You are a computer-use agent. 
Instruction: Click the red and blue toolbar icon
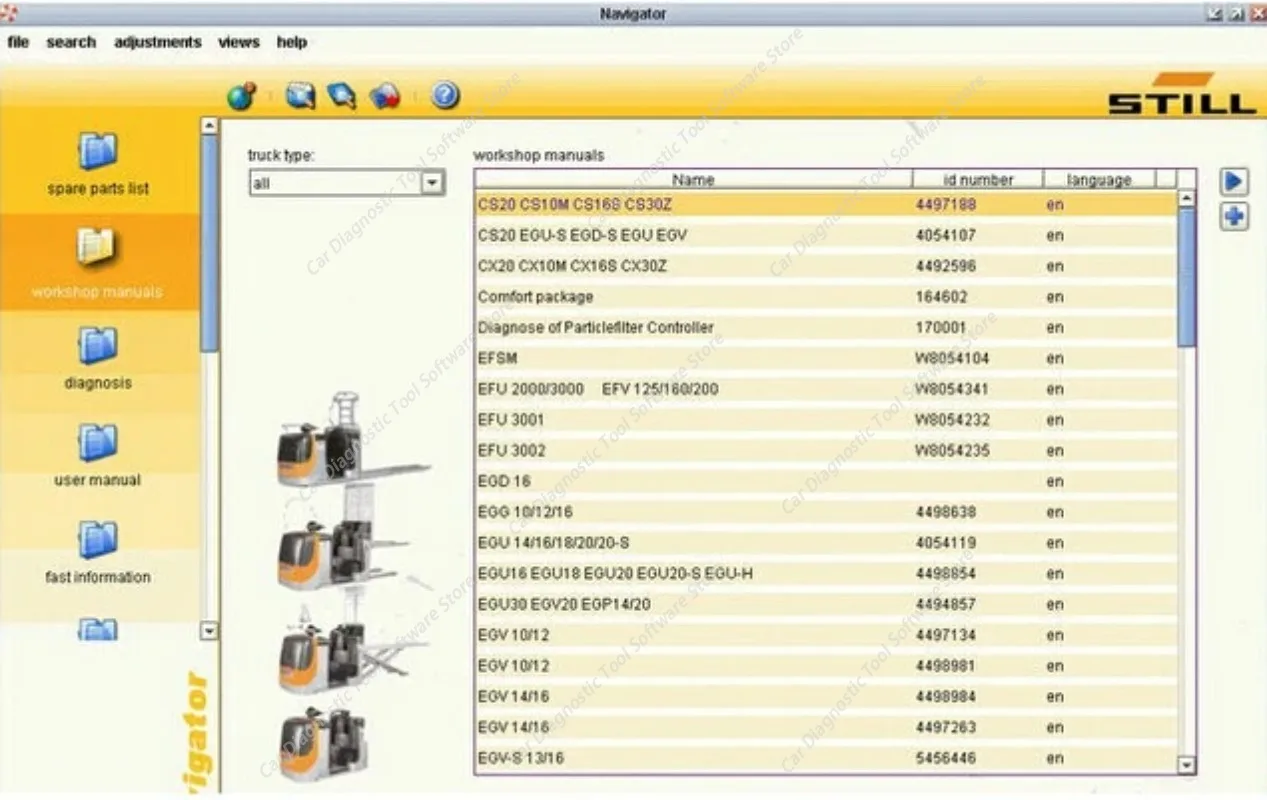(385, 96)
